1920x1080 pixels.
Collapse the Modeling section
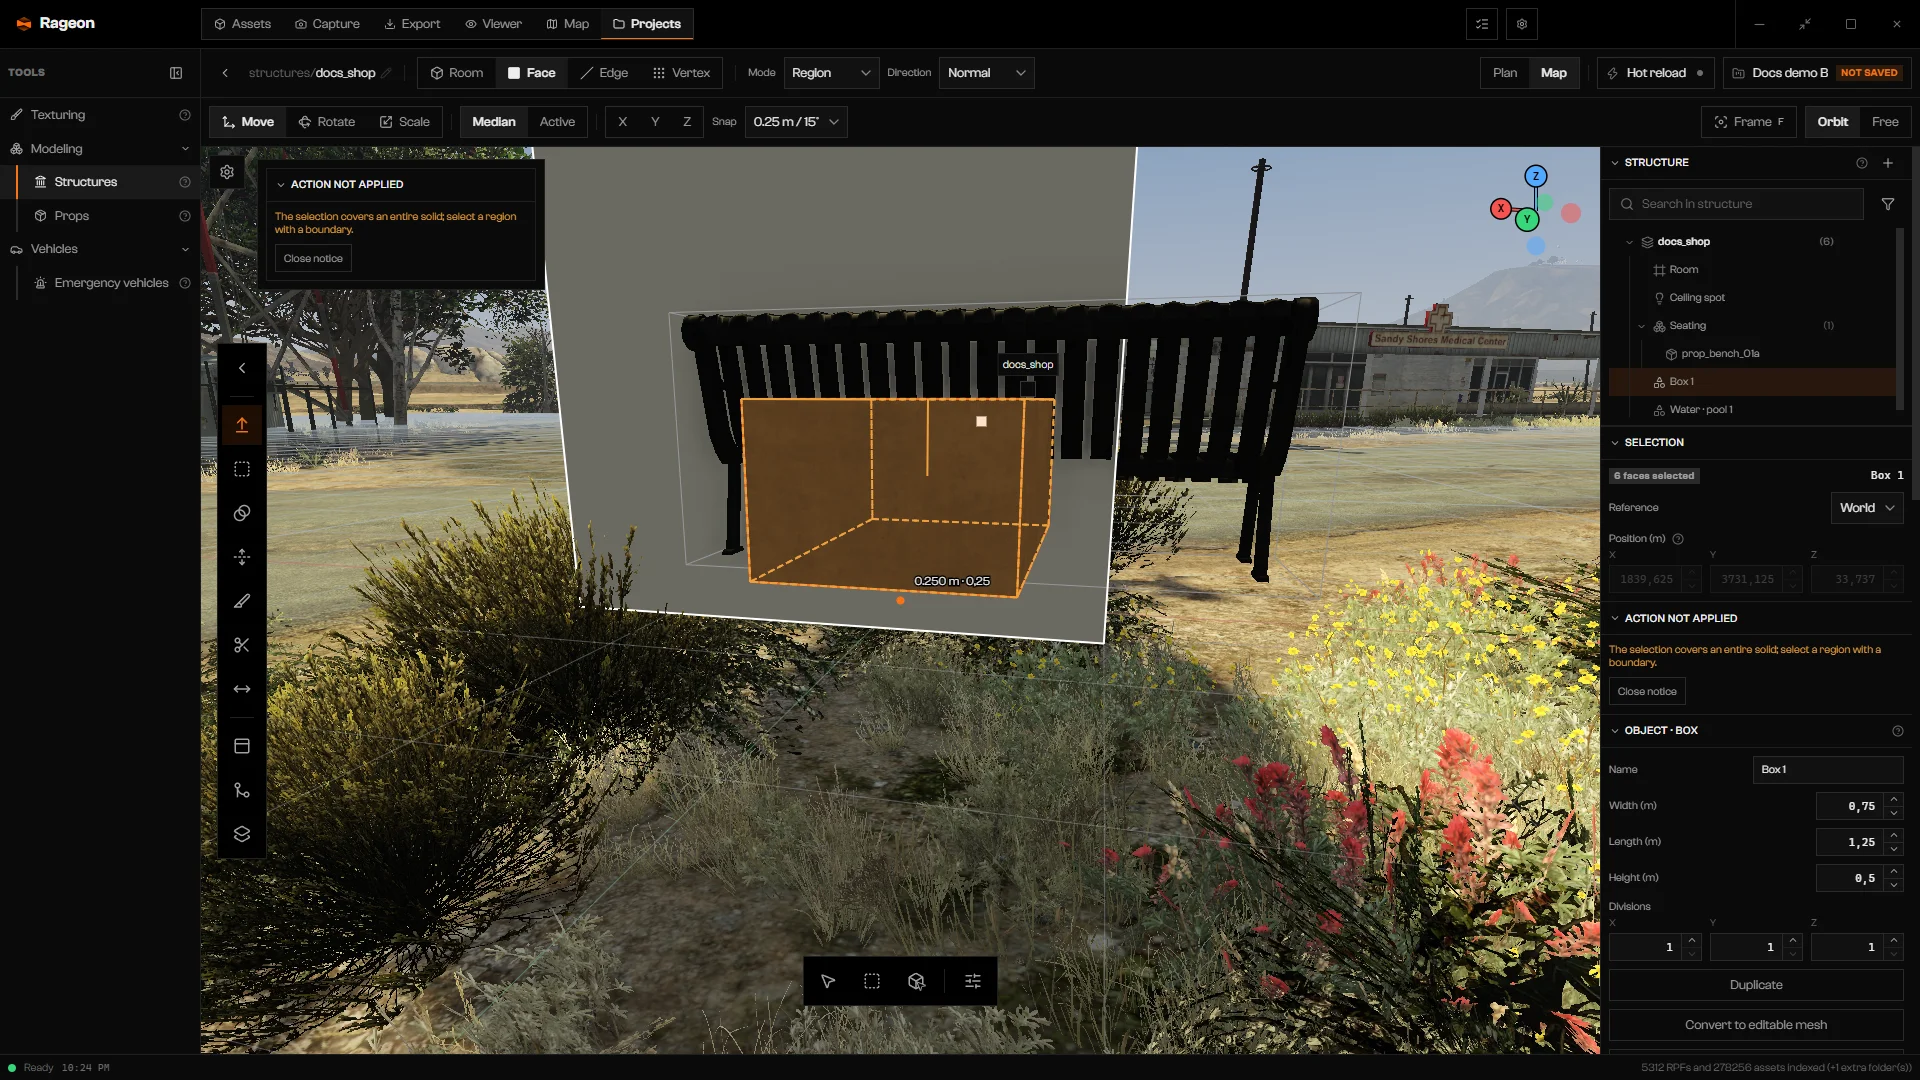[185, 149]
